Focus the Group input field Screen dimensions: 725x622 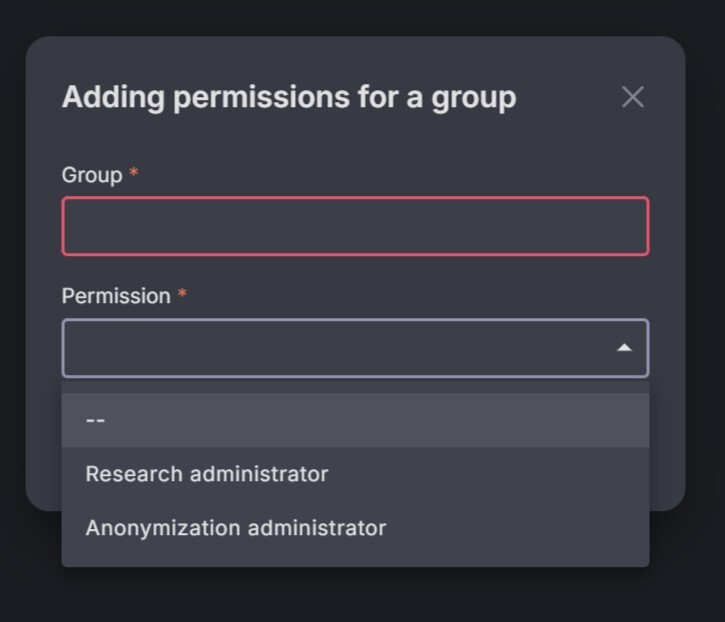click(355, 226)
